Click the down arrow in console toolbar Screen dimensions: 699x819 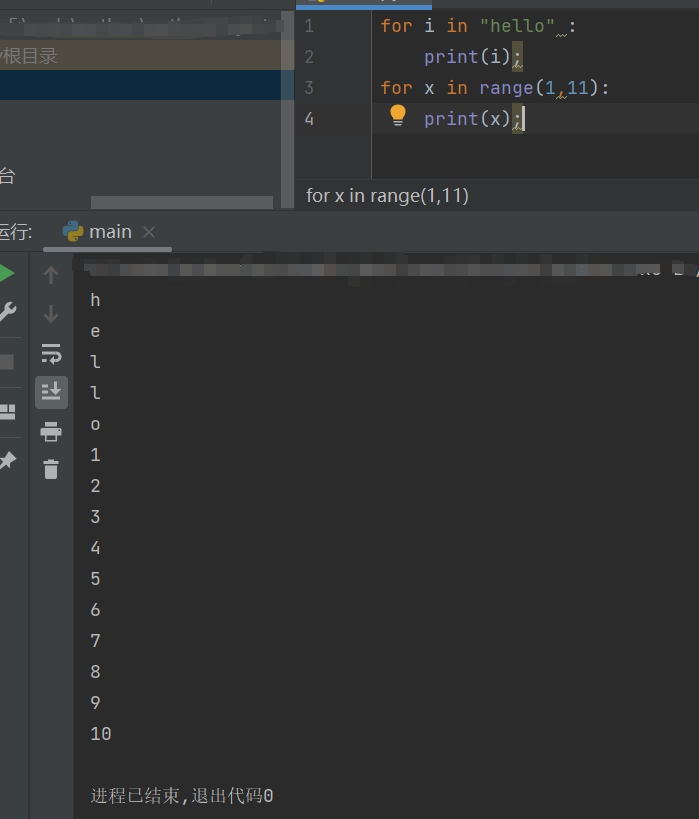tap(51, 314)
